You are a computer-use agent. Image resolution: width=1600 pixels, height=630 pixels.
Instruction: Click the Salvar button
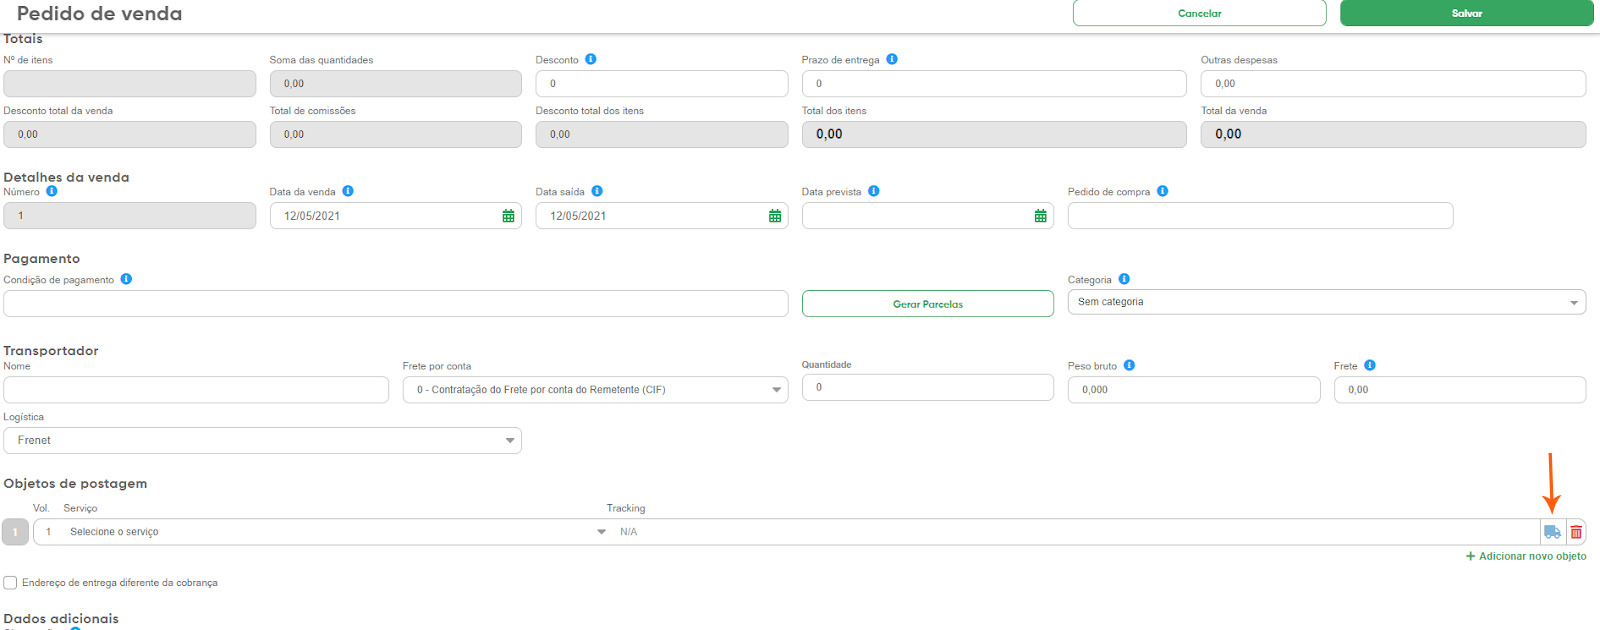(1466, 13)
